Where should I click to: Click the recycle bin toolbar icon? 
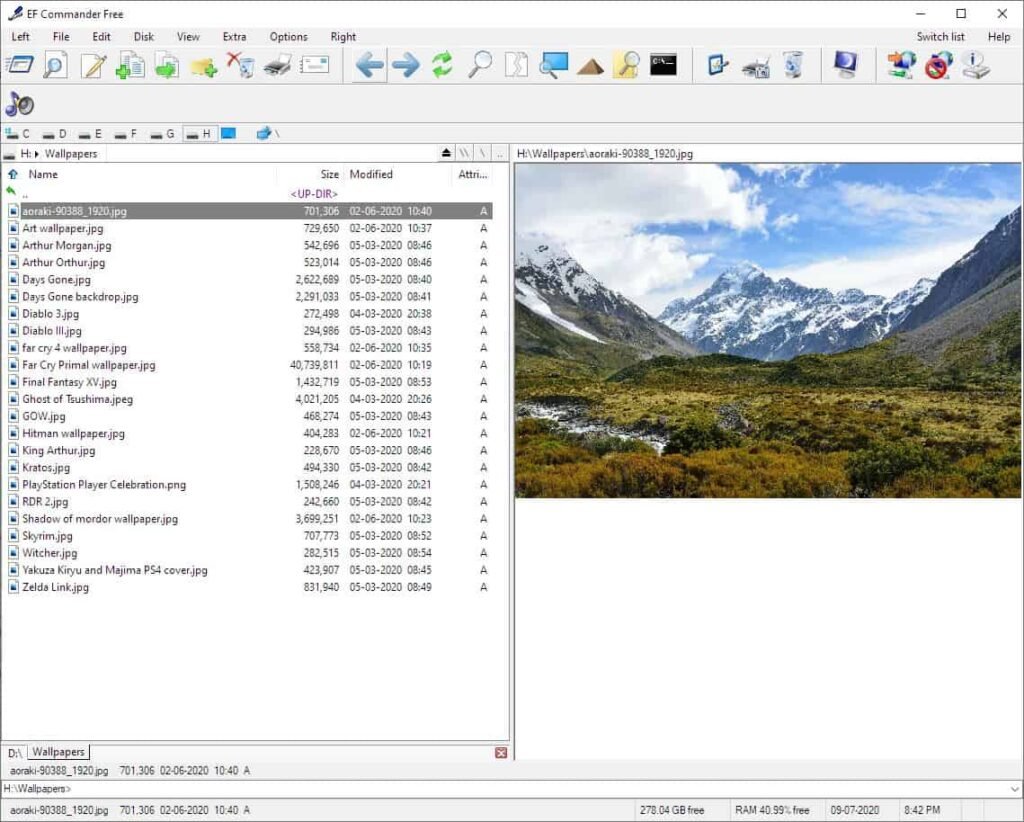(793, 65)
